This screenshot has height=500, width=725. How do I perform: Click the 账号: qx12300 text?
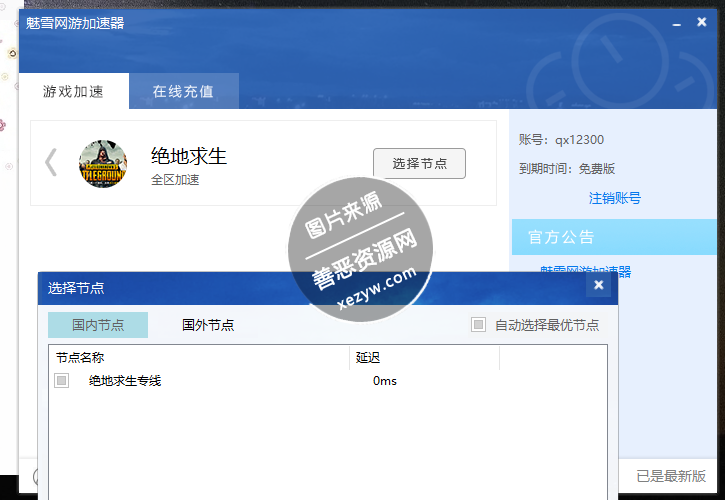click(x=561, y=140)
